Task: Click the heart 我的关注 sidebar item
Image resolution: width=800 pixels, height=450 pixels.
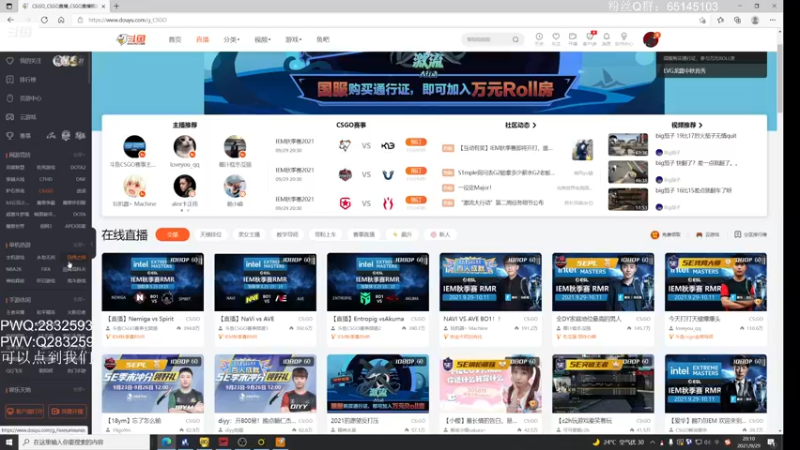Action: (23, 61)
